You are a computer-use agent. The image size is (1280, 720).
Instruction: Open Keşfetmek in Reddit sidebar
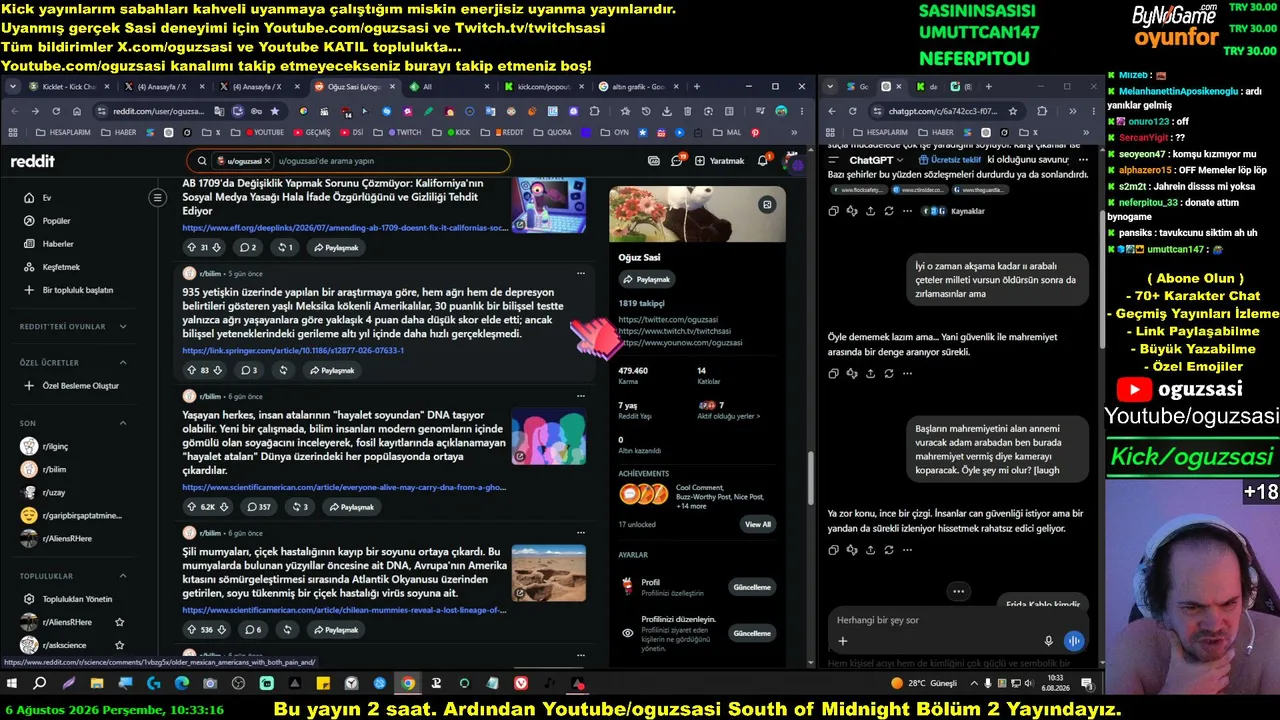click(61, 267)
